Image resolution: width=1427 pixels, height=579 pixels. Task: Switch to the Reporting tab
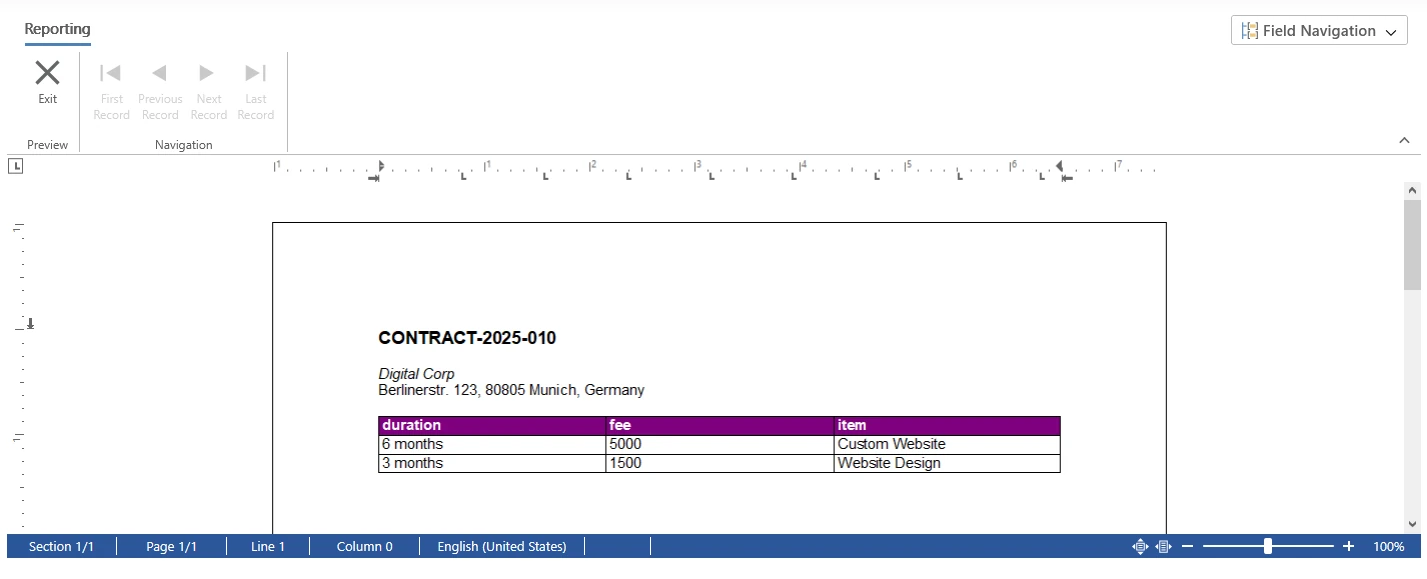click(x=57, y=30)
